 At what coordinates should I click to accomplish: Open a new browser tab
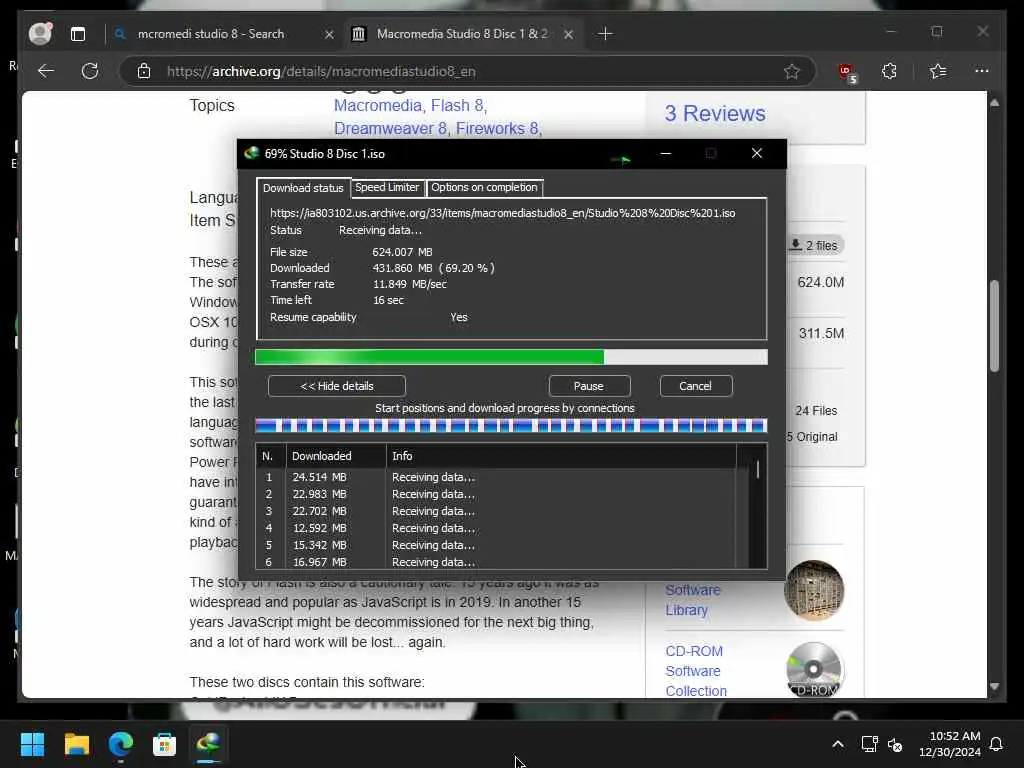[605, 33]
